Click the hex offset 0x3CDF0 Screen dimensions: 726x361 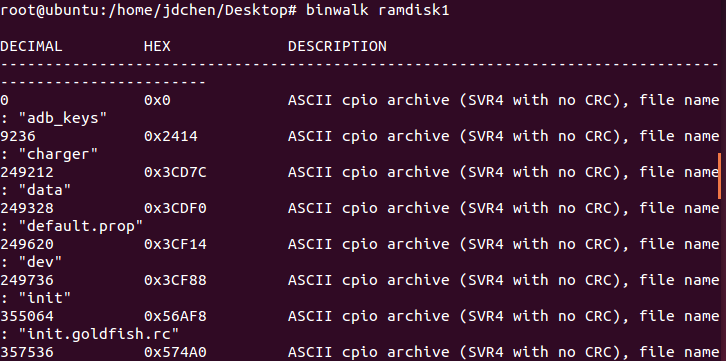(x=175, y=208)
